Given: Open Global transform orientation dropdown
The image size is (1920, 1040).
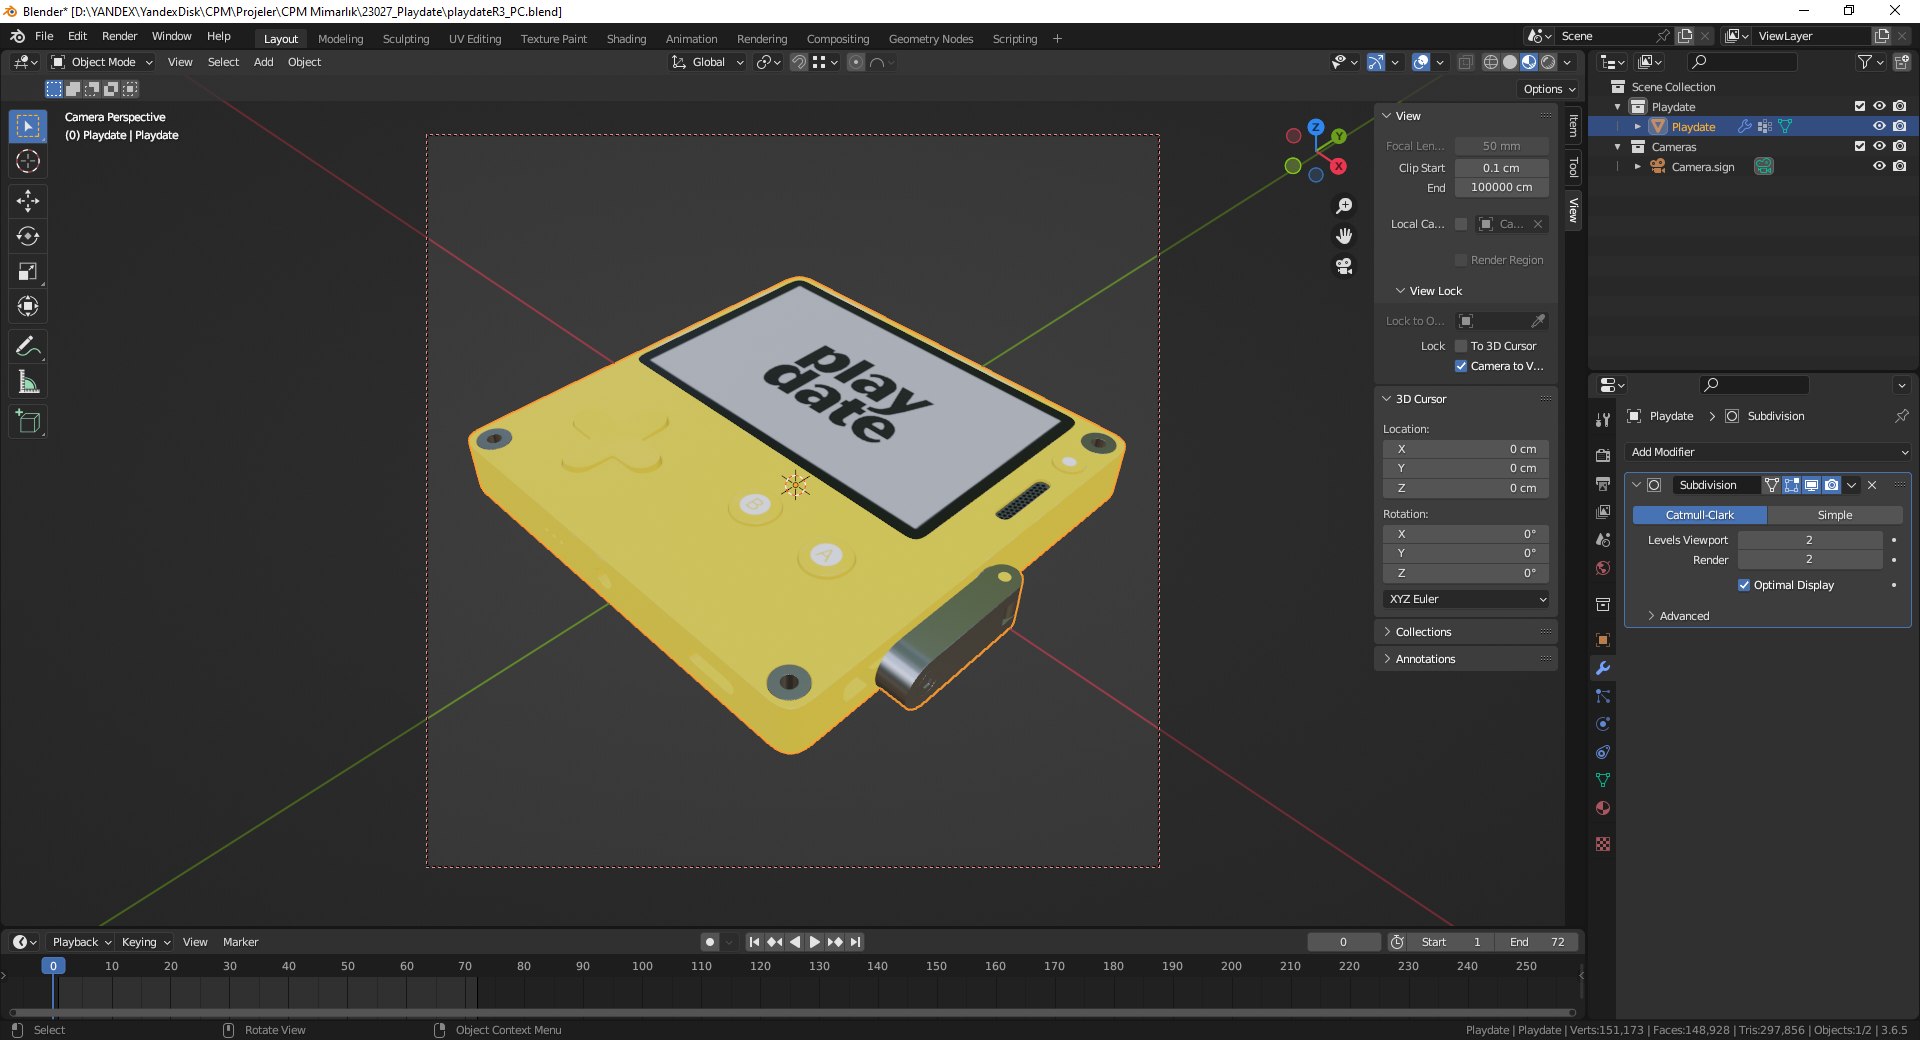Looking at the screenshot, I should tap(708, 62).
